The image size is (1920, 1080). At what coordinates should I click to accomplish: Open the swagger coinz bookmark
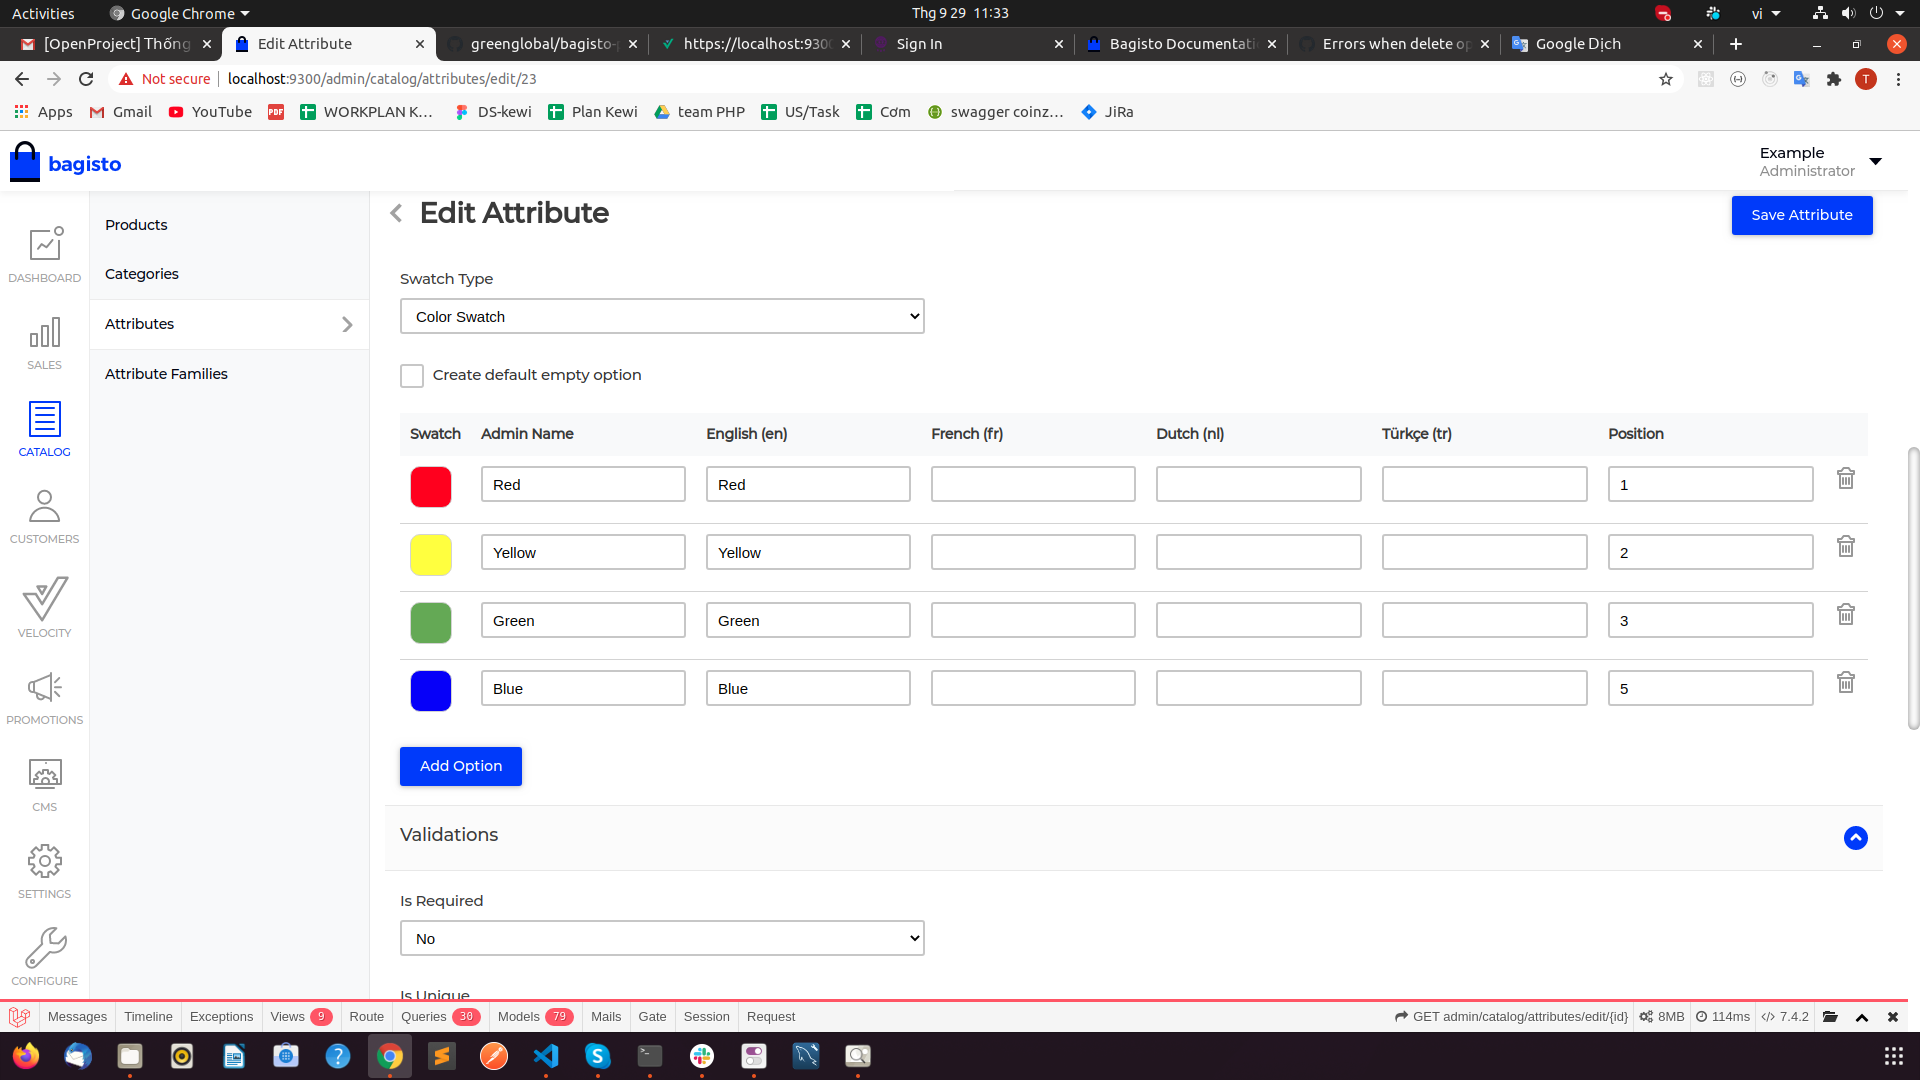(995, 112)
